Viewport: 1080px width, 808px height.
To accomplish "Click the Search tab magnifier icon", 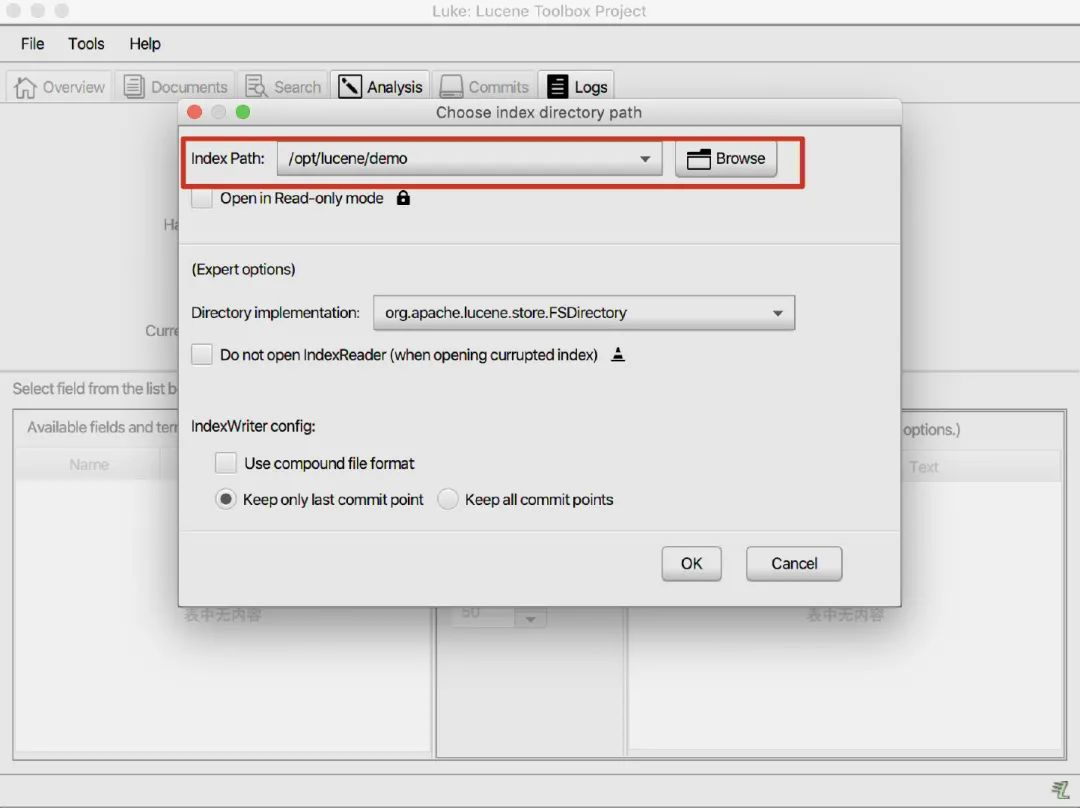I will pyautogui.click(x=256, y=87).
